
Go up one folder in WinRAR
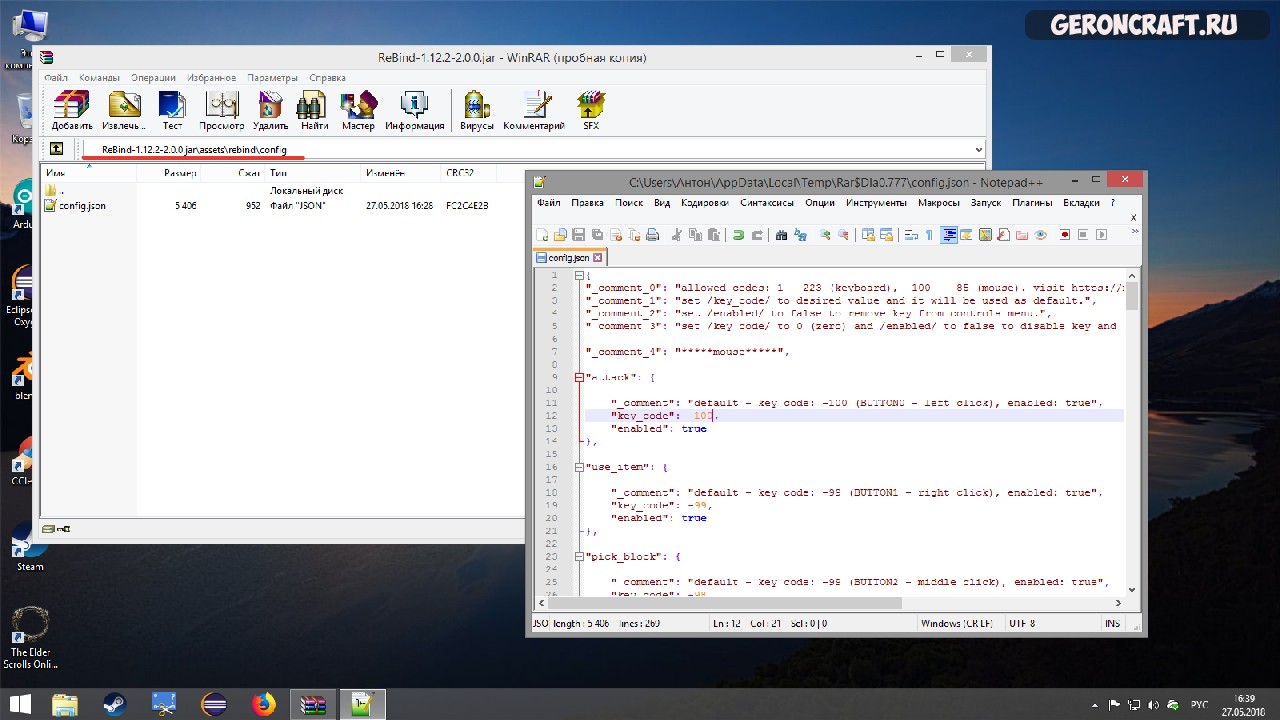pyautogui.click(x=57, y=149)
